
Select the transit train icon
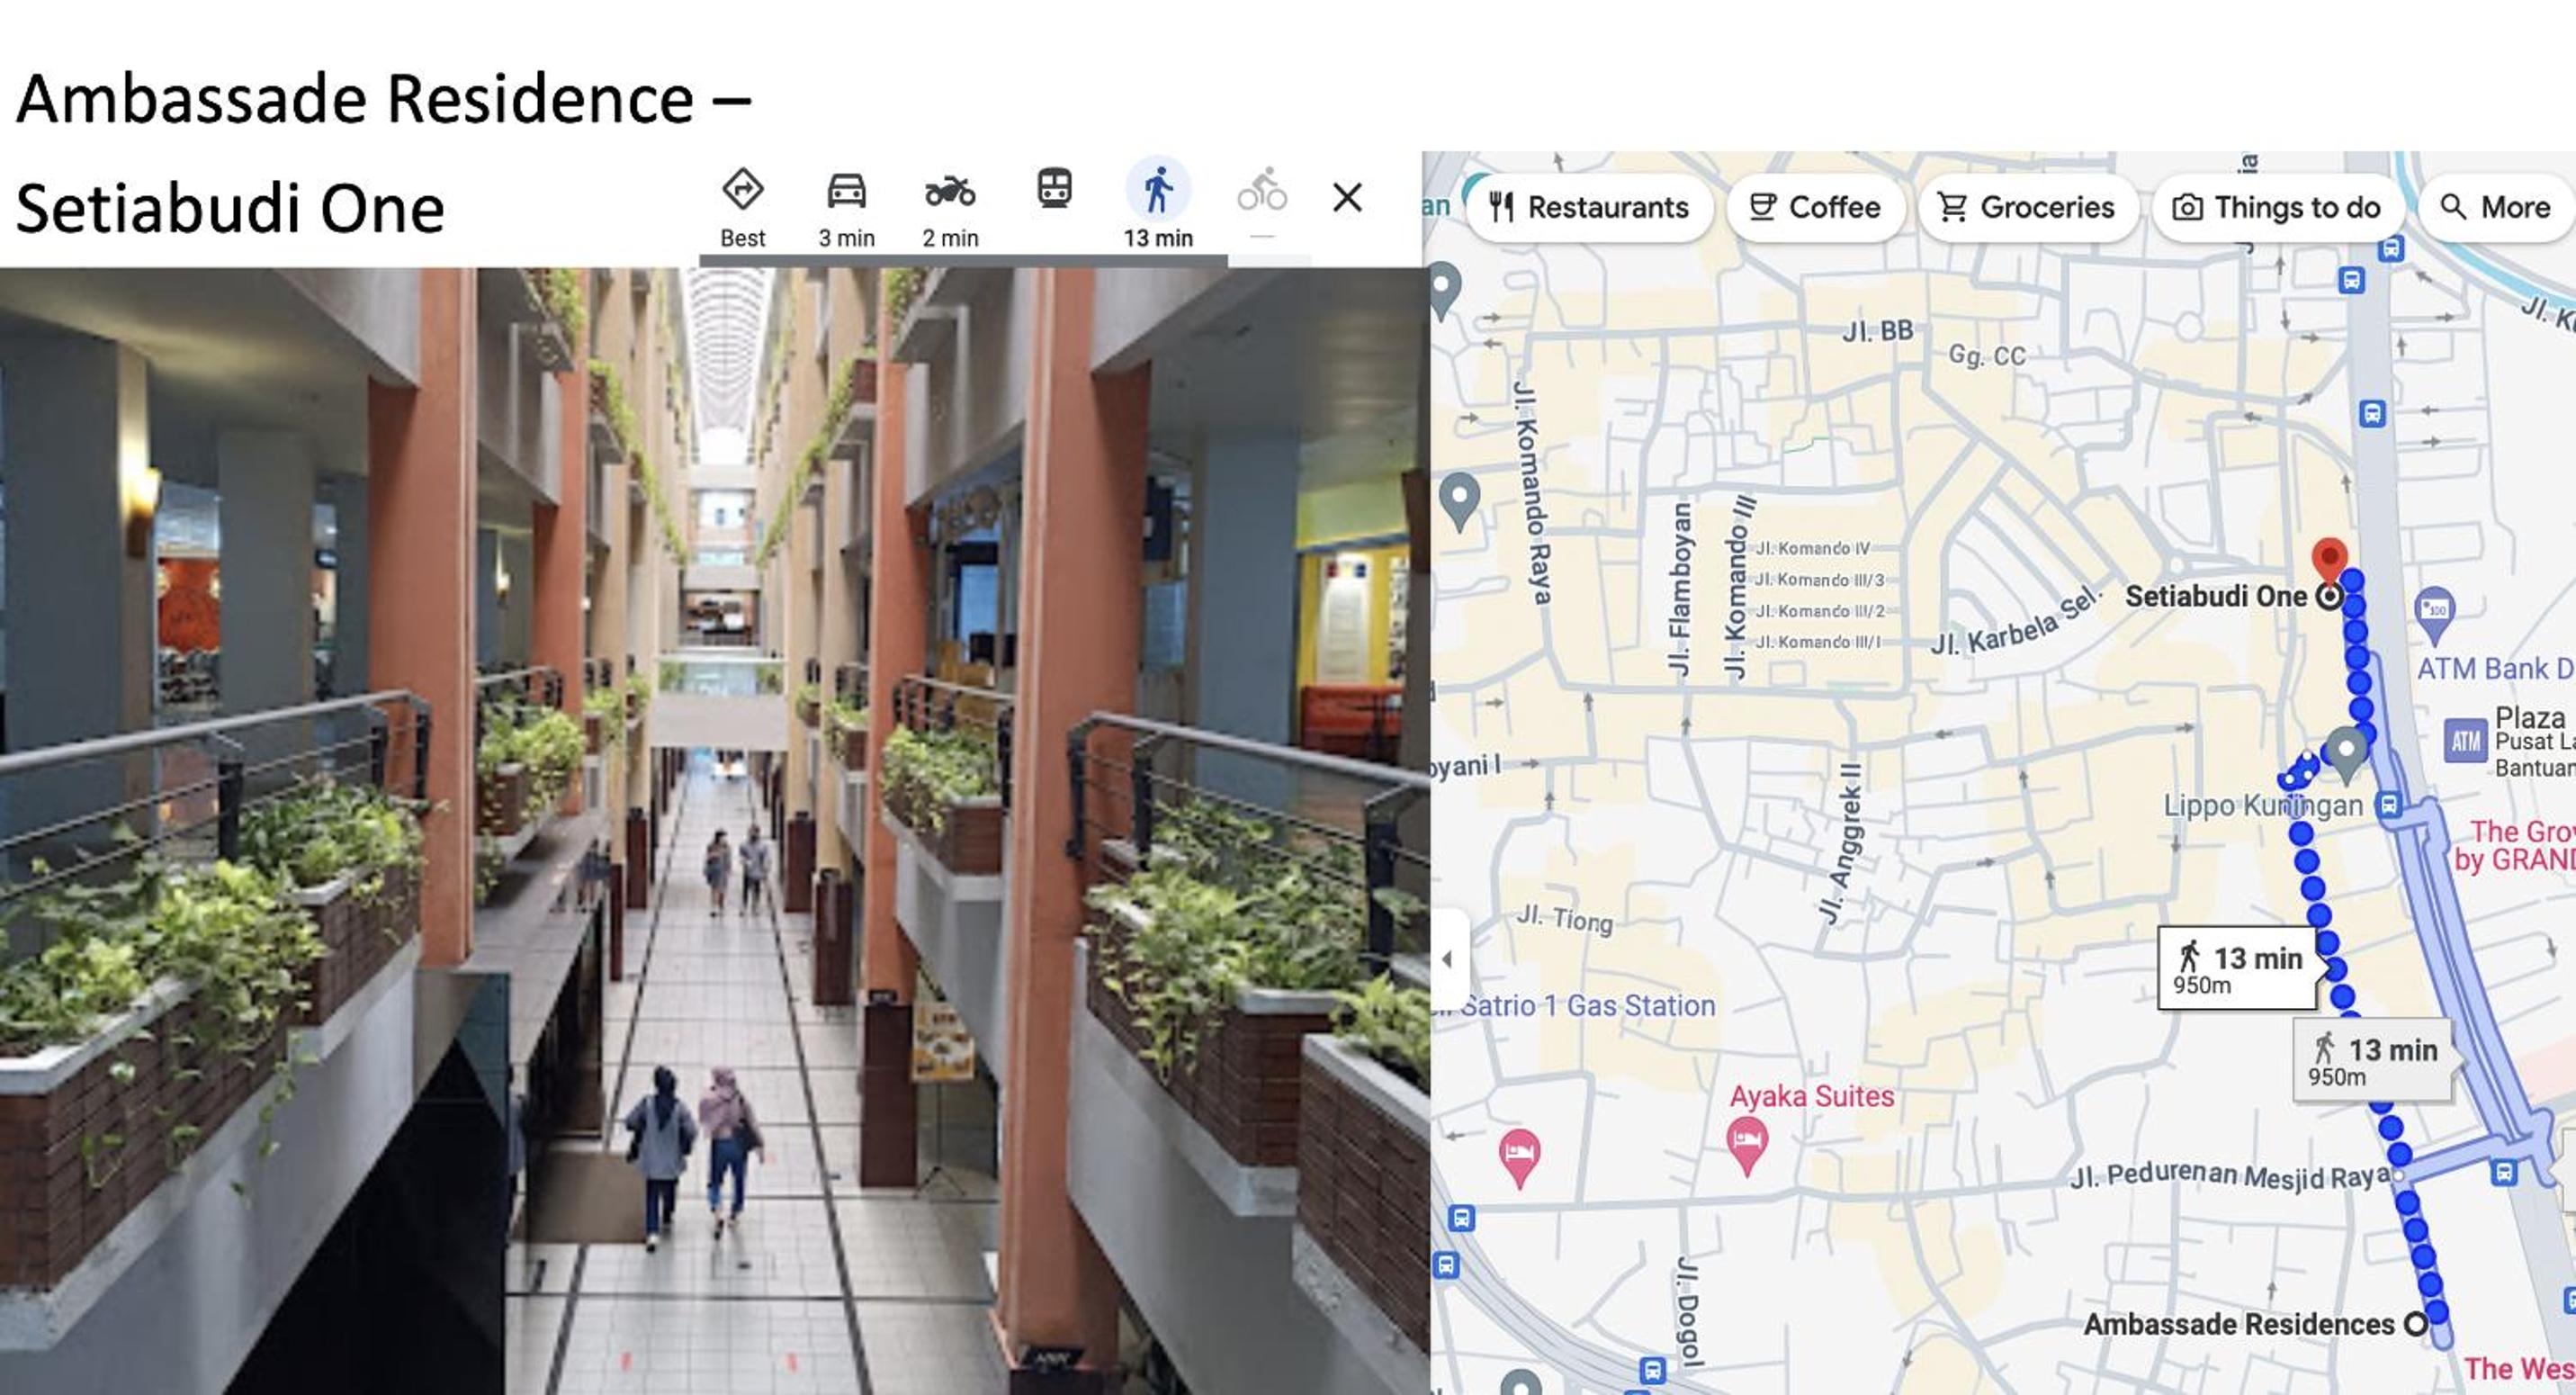1054,189
